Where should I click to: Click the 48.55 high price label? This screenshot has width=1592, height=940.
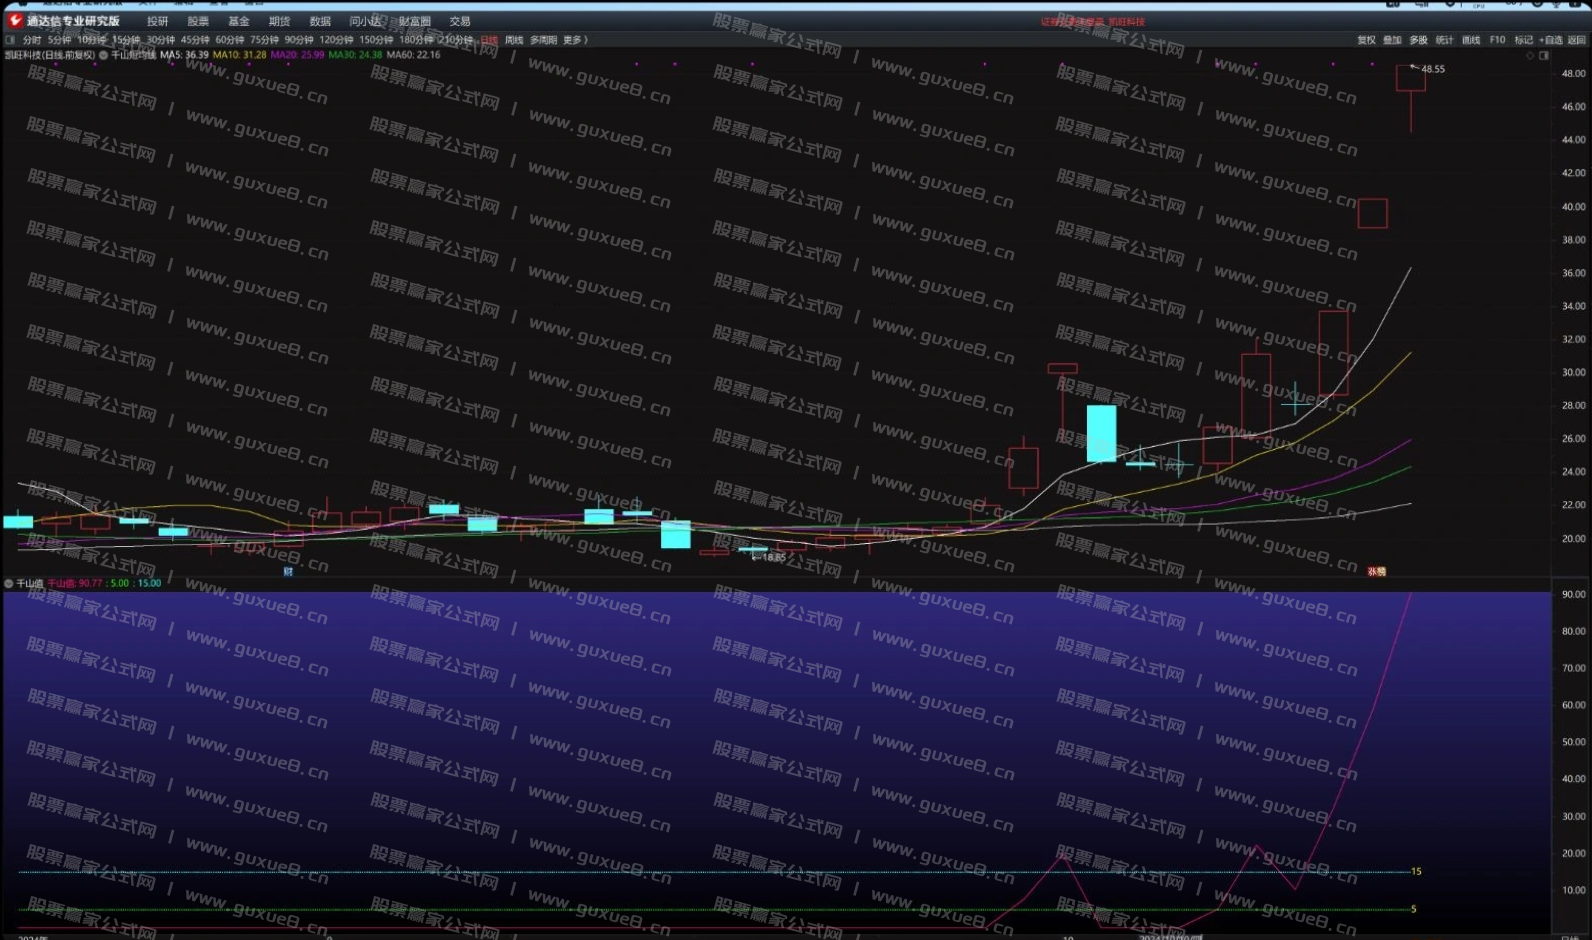coord(1432,69)
